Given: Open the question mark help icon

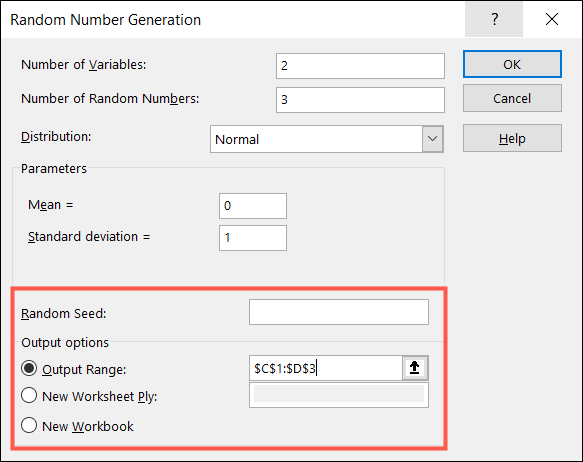Looking at the screenshot, I should pyautogui.click(x=494, y=19).
